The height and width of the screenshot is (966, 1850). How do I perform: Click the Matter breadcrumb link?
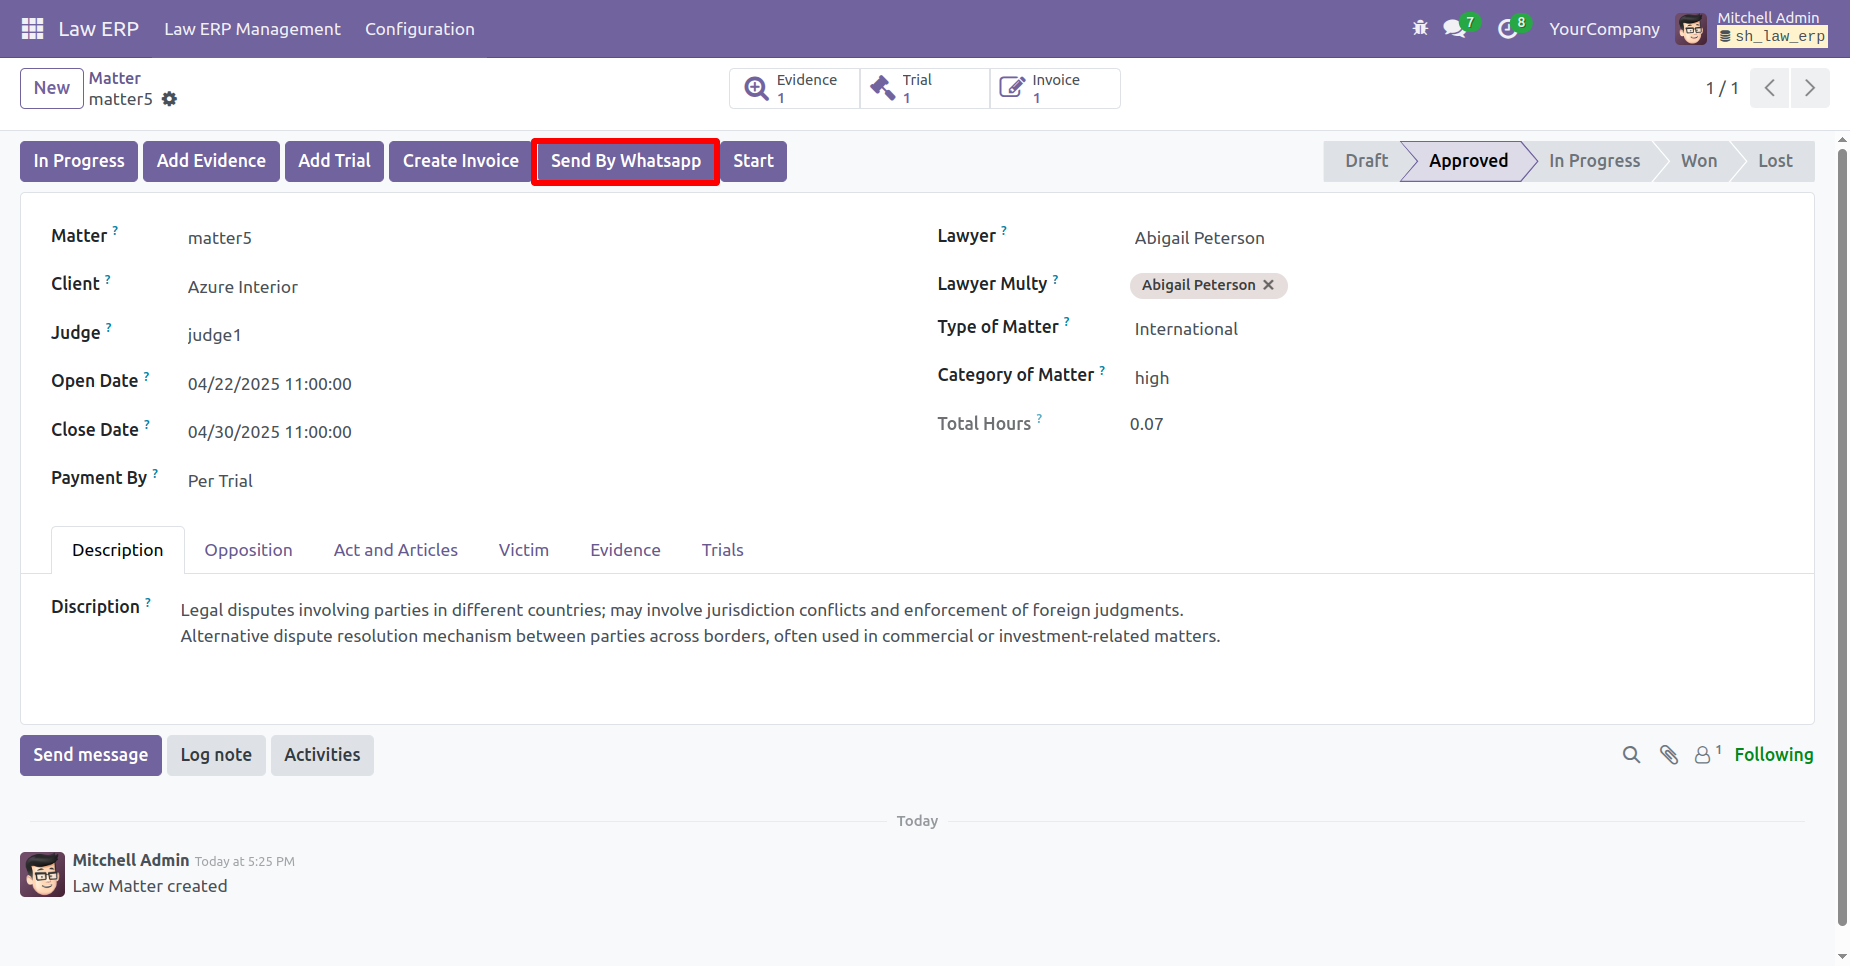tap(115, 78)
